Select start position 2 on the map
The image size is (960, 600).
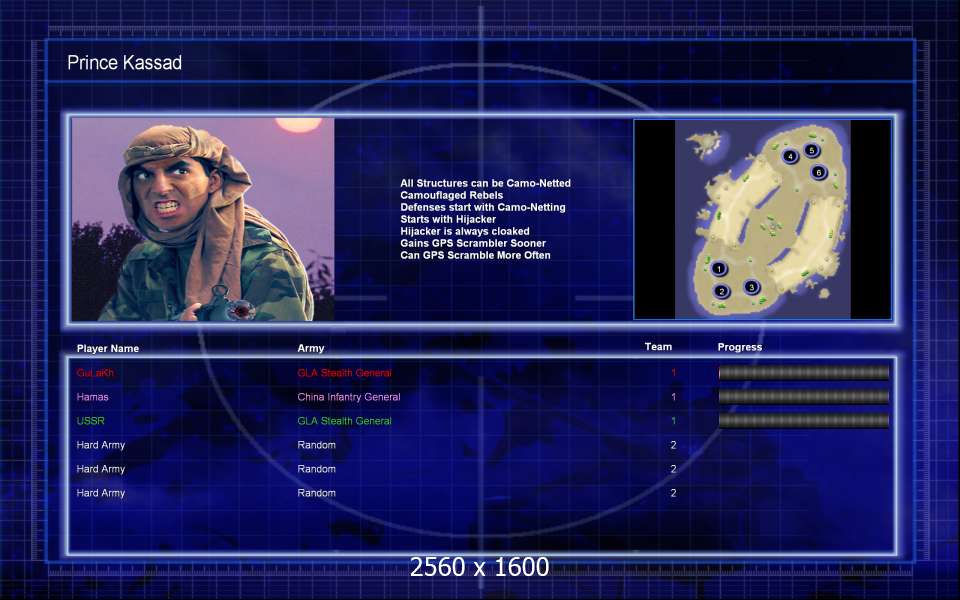click(x=722, y=291)
